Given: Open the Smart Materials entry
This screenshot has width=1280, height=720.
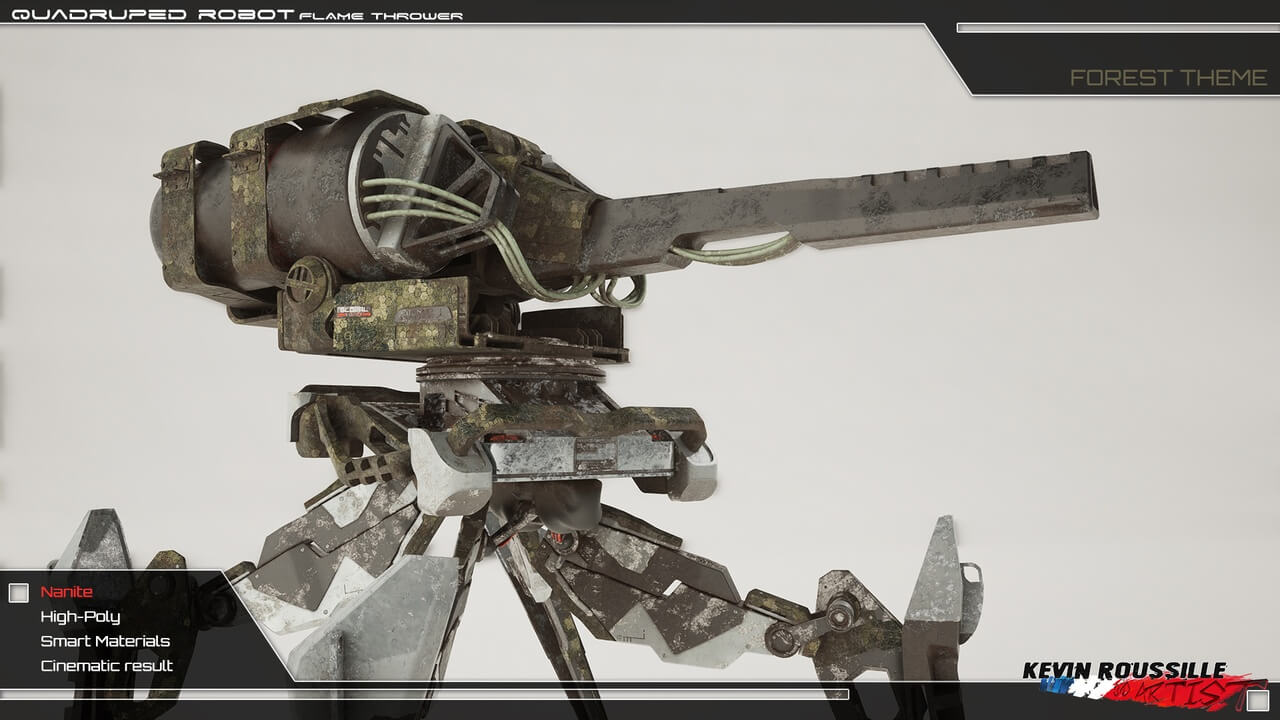Looking at the screenshot, I should [105, 641].
